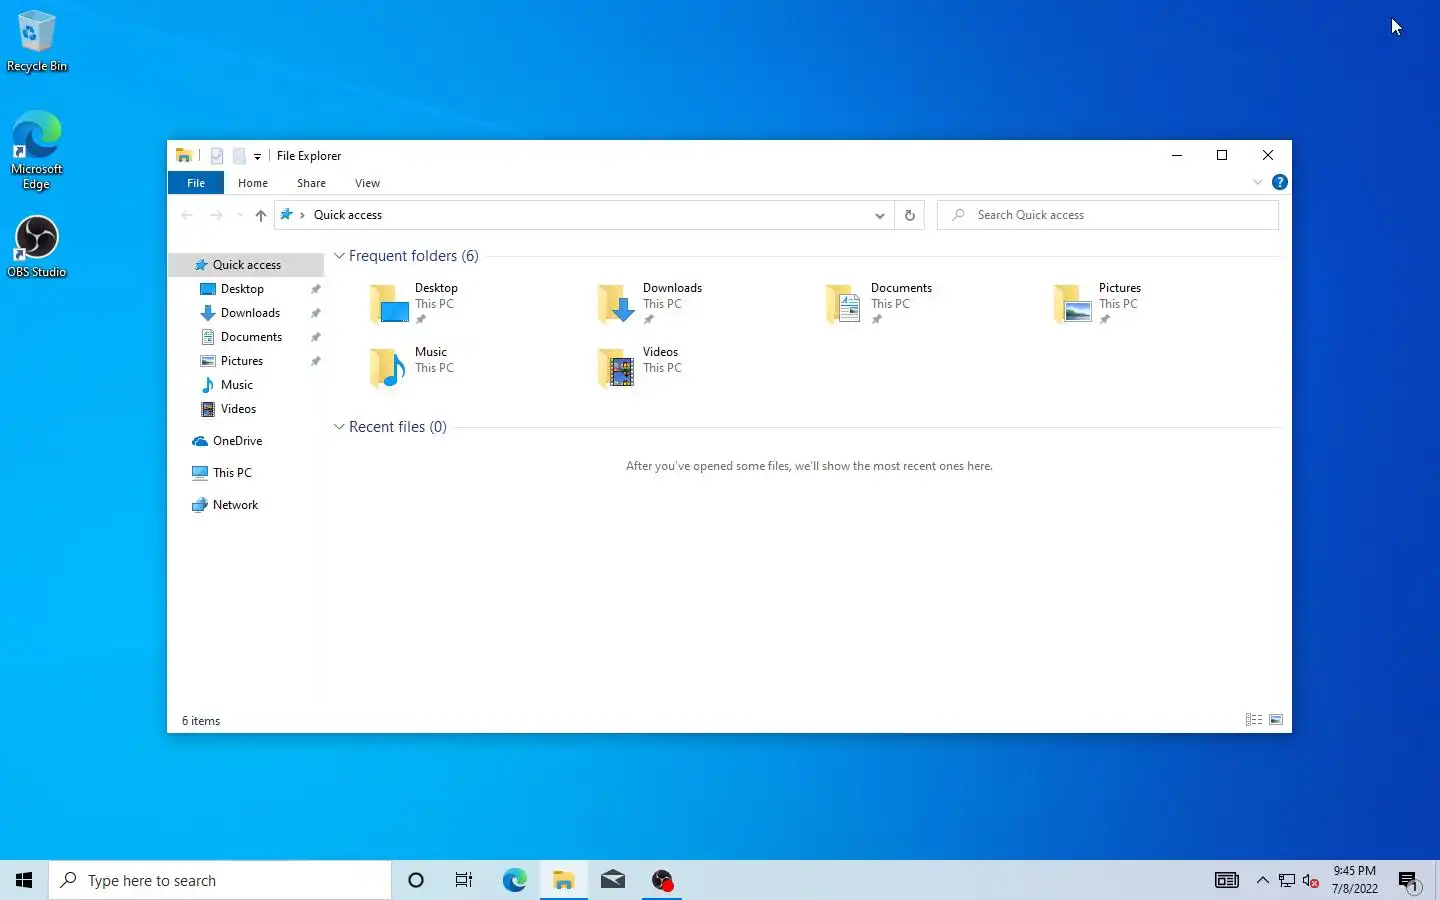The image size is (1440, 900).
Task: Collapse the Frequent folders group
Action: (339, 256)
